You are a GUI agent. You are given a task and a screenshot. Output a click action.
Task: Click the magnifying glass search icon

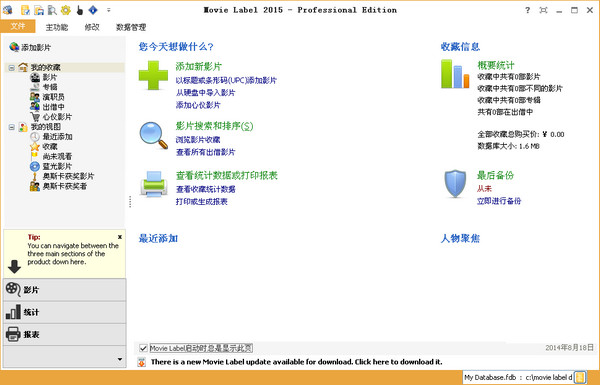coord(153,135)
